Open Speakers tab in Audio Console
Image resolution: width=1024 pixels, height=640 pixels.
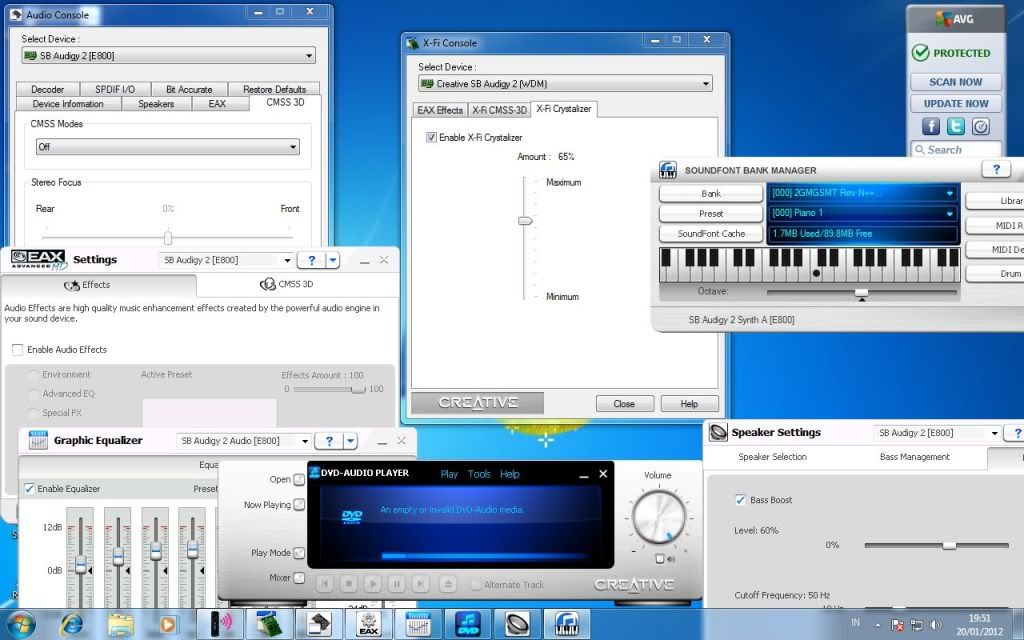pos(156,104)
